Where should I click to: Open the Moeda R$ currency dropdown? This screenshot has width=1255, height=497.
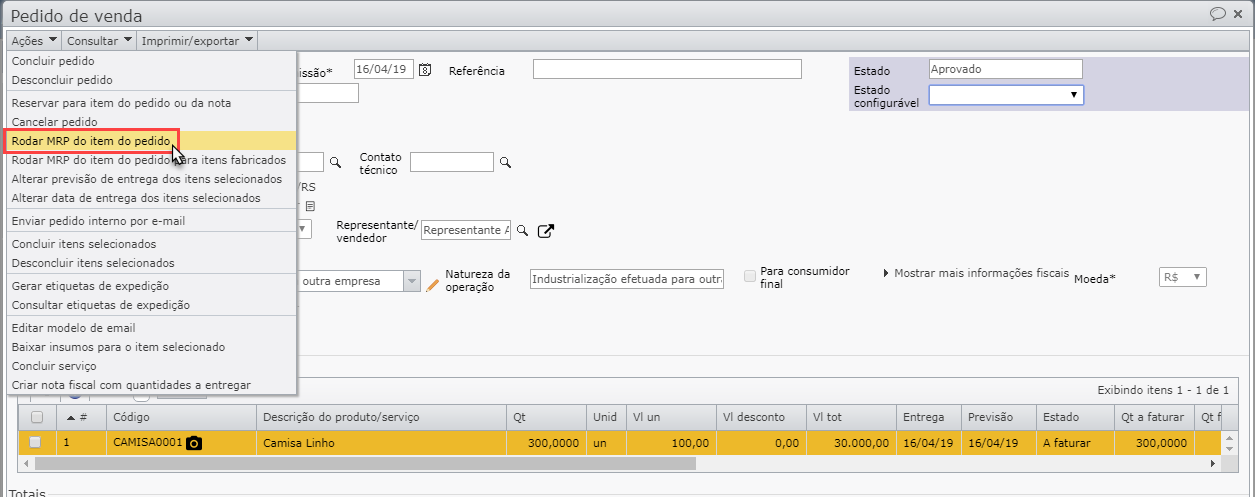1183,277
